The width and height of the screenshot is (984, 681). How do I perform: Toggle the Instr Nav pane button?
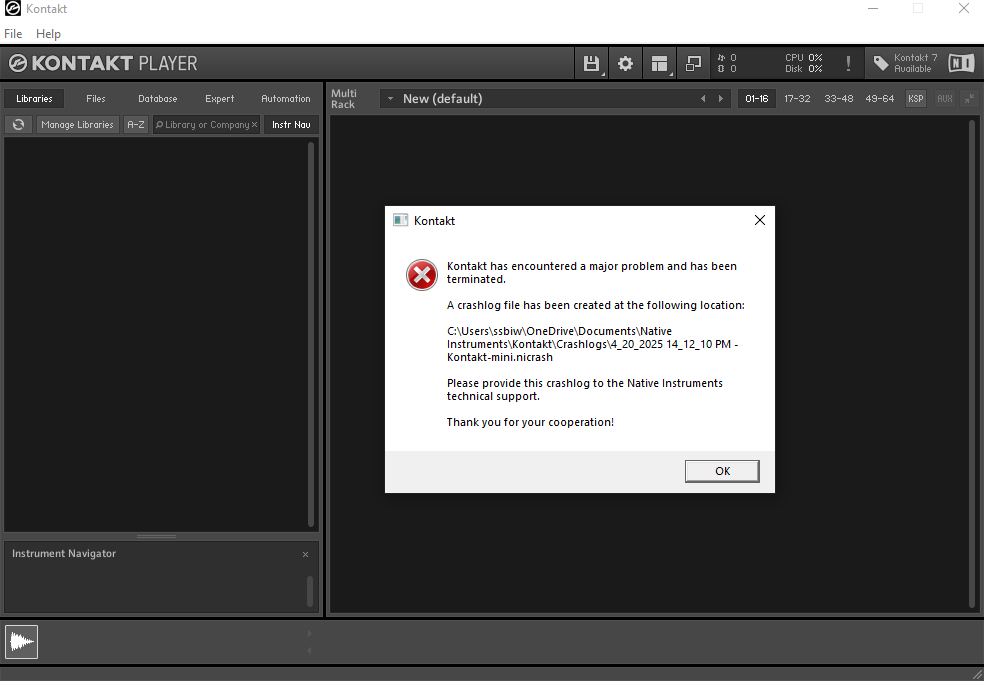(291, 124)
